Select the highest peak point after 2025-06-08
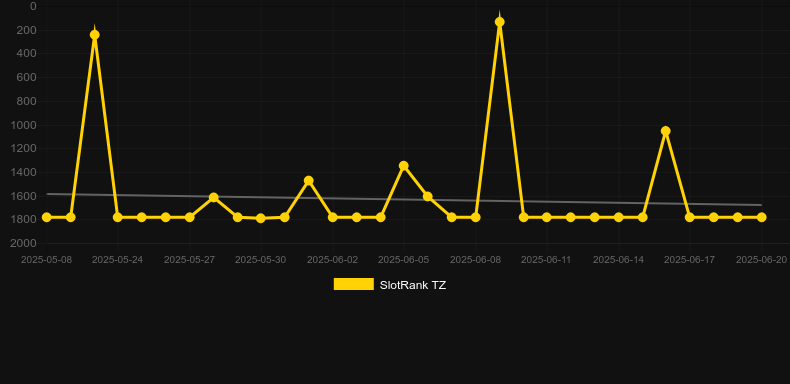The width and height of the screenshot is (790, 384). [x=500, y=22]
